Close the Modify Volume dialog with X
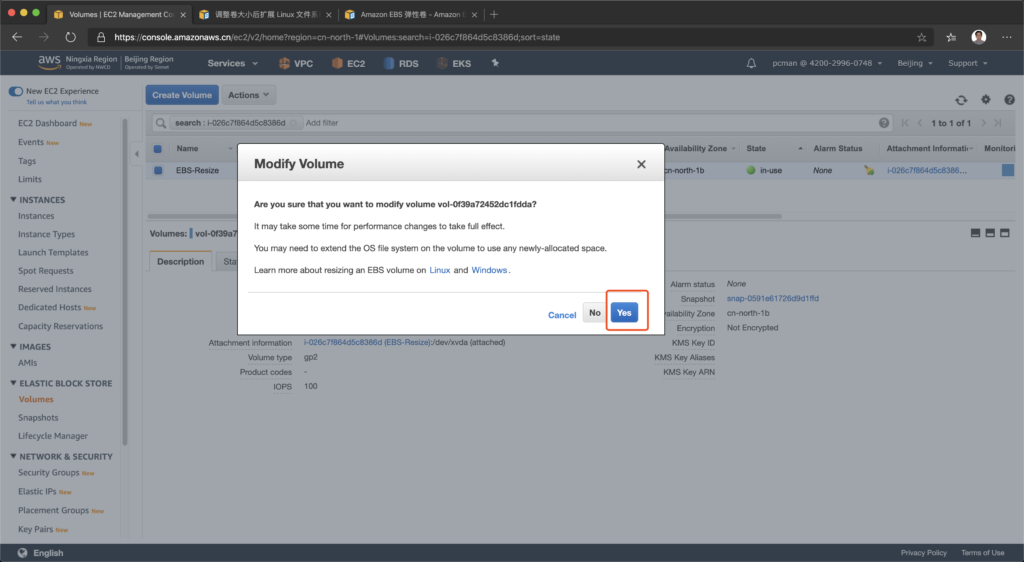1024x562 pixels. (x=641, y=164)
